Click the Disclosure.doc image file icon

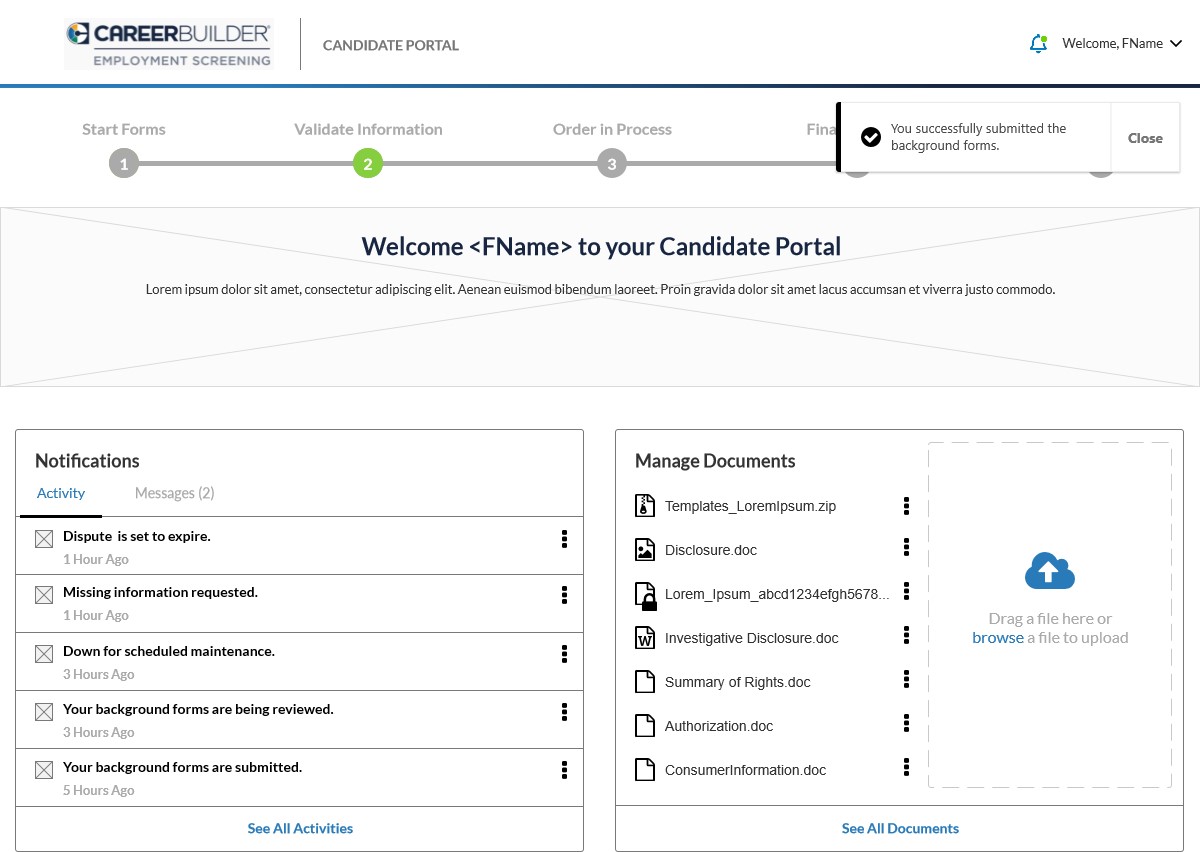pos(645,550)
